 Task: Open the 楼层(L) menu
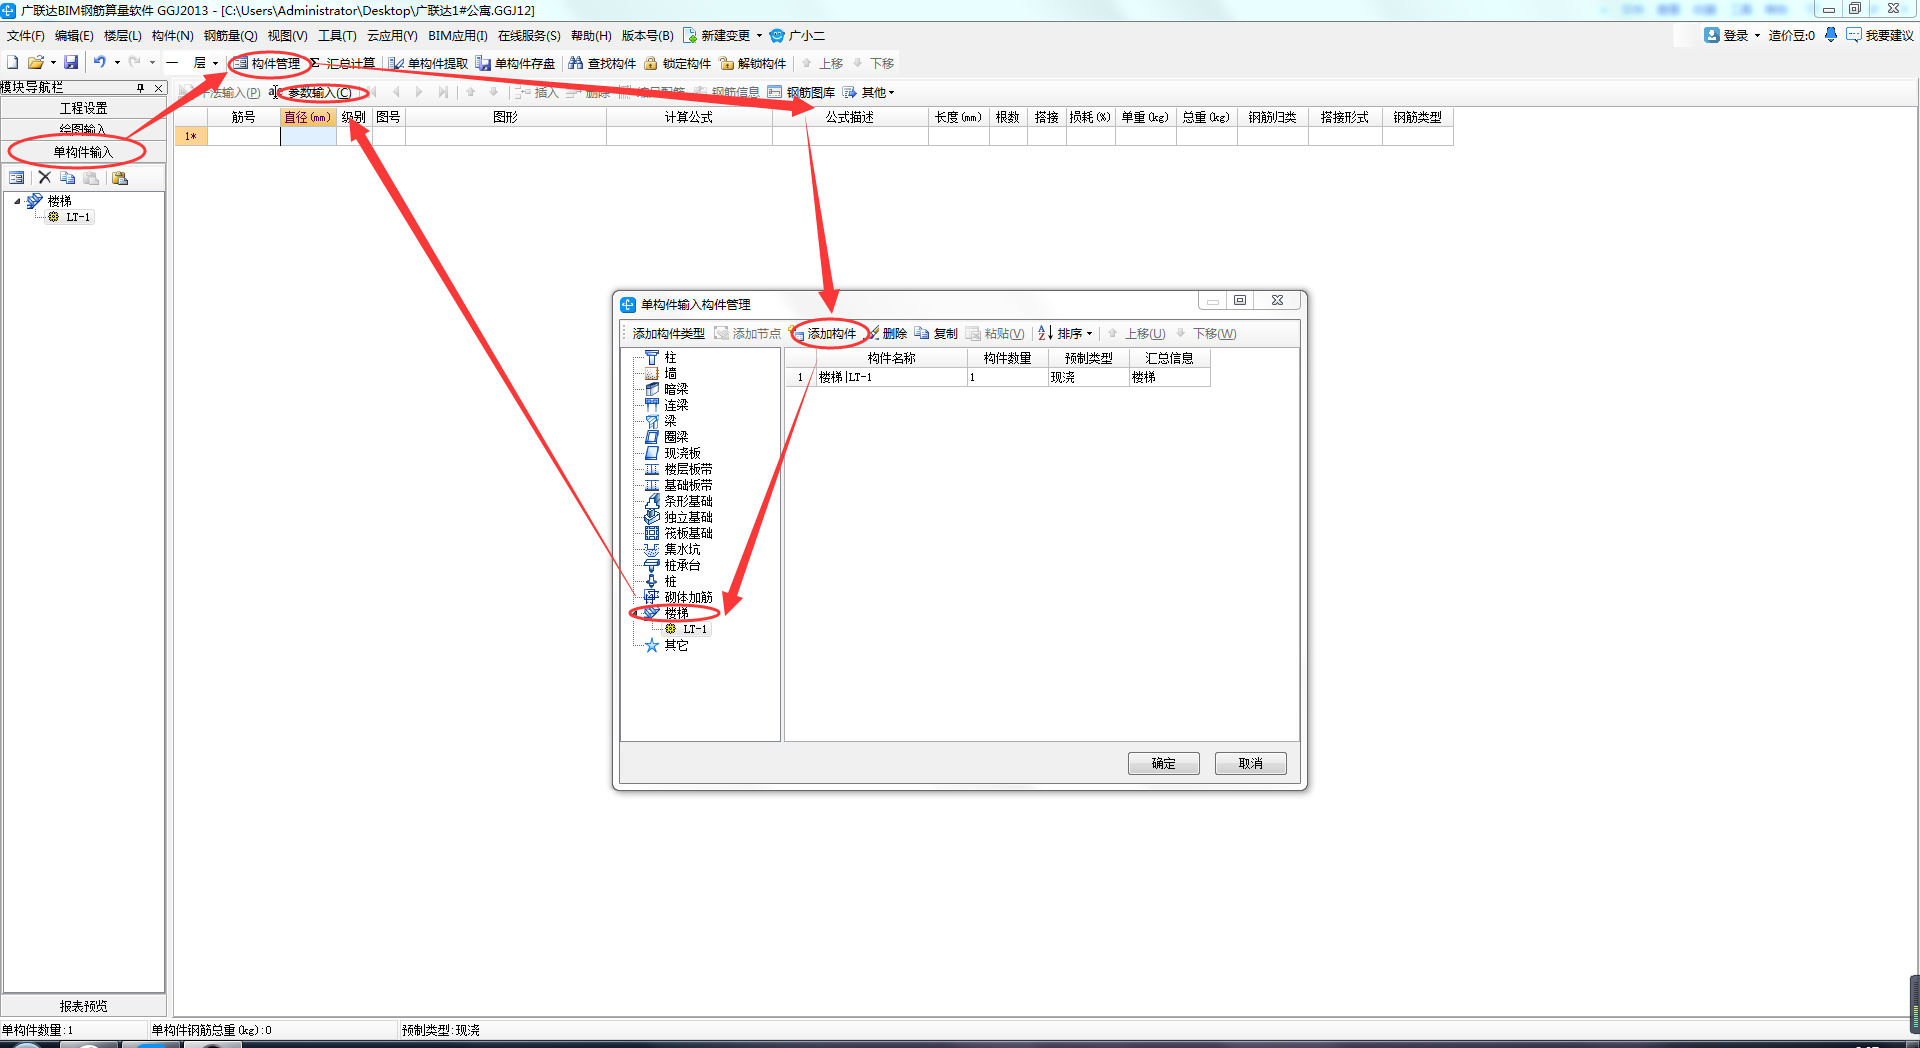pos(123,35)
